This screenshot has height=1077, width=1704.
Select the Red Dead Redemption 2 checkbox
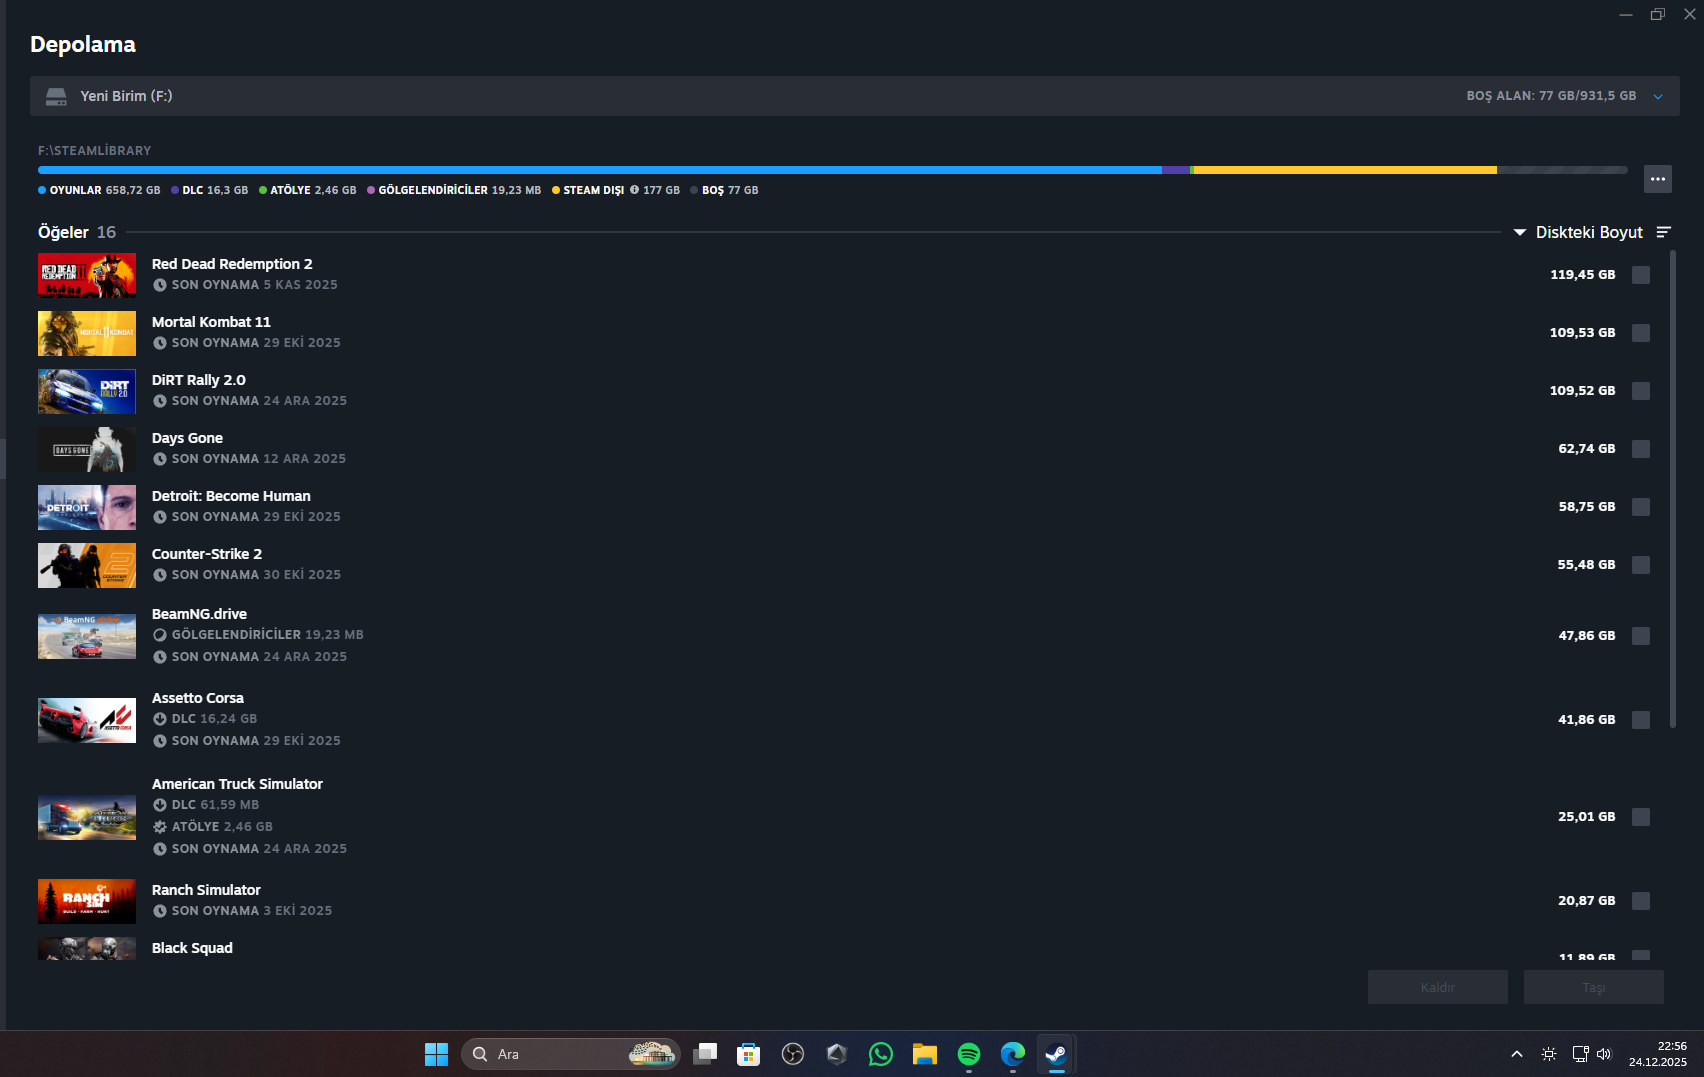(x=1641, y=275)
